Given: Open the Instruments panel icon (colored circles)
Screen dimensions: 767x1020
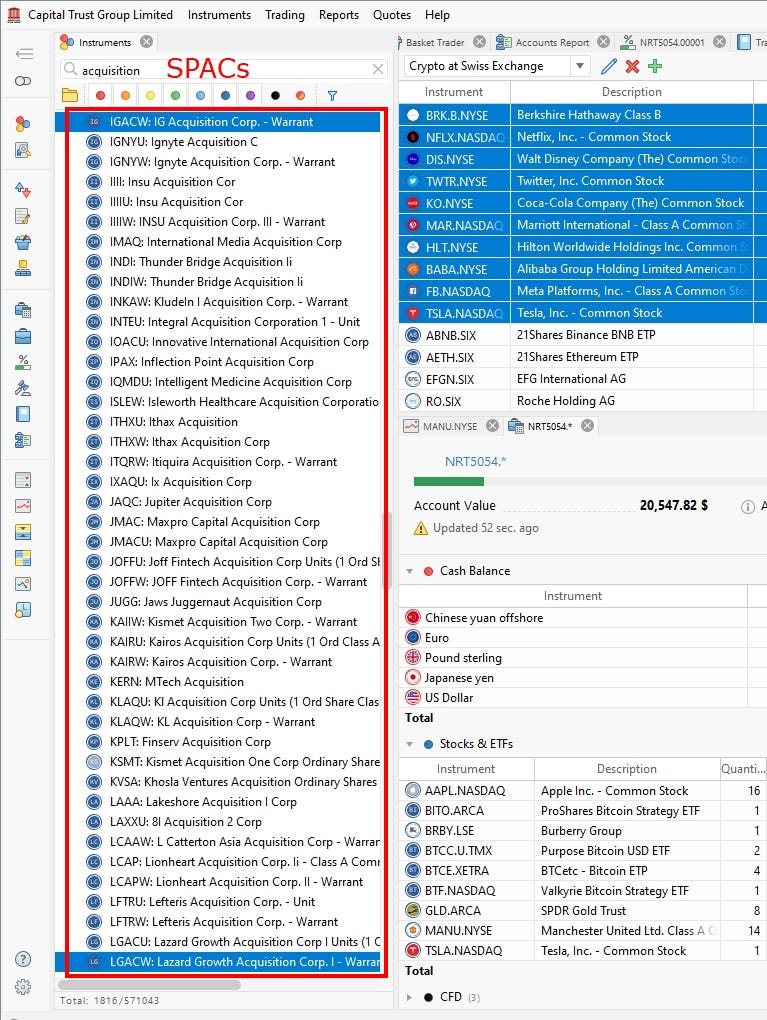Looking at the screenshot, I should click(23, 124).
